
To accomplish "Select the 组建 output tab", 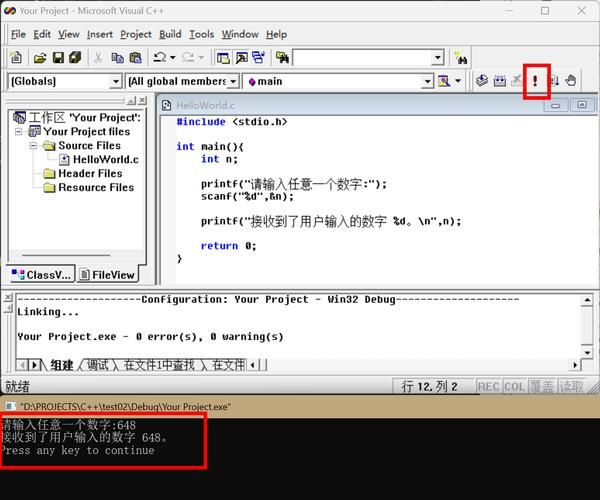I will (x=62, y=365).
